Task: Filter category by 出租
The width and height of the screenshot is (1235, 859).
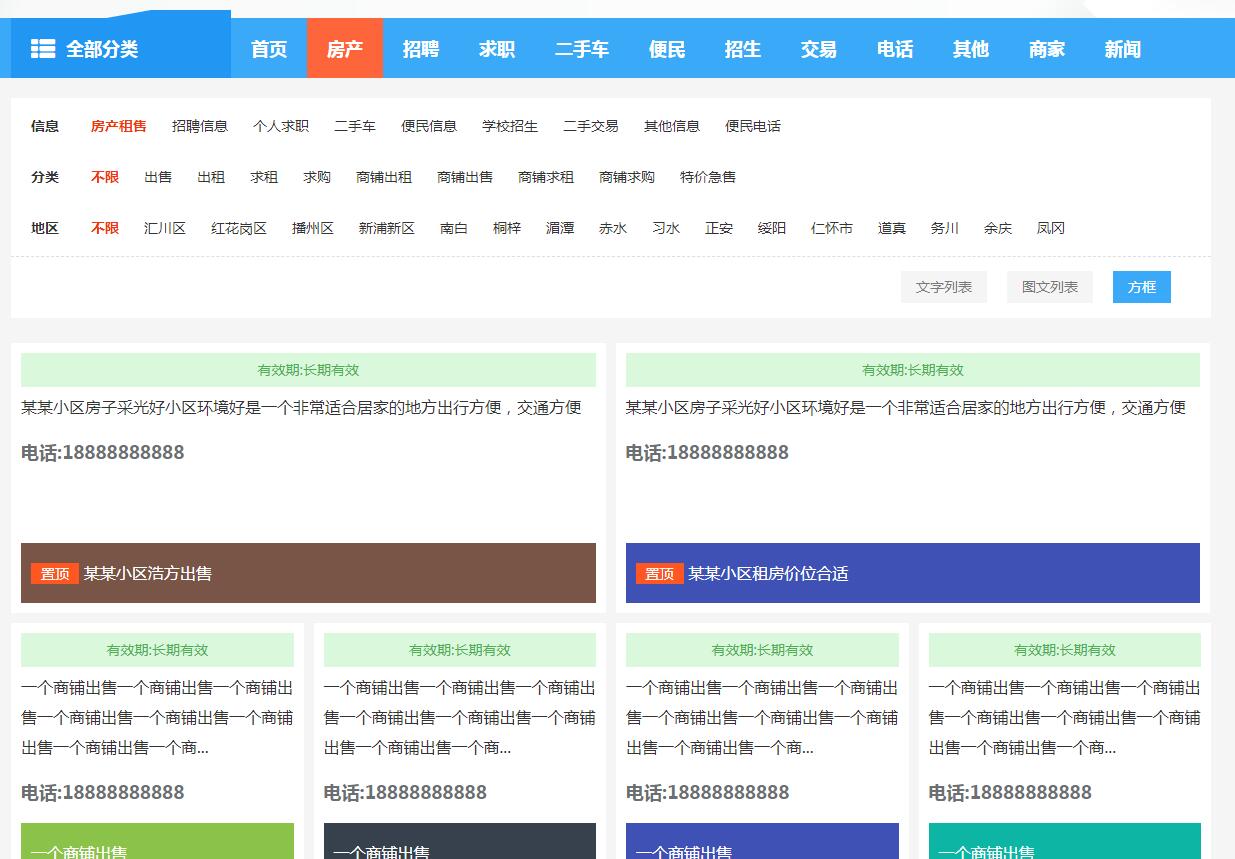Action: point(211,177)
